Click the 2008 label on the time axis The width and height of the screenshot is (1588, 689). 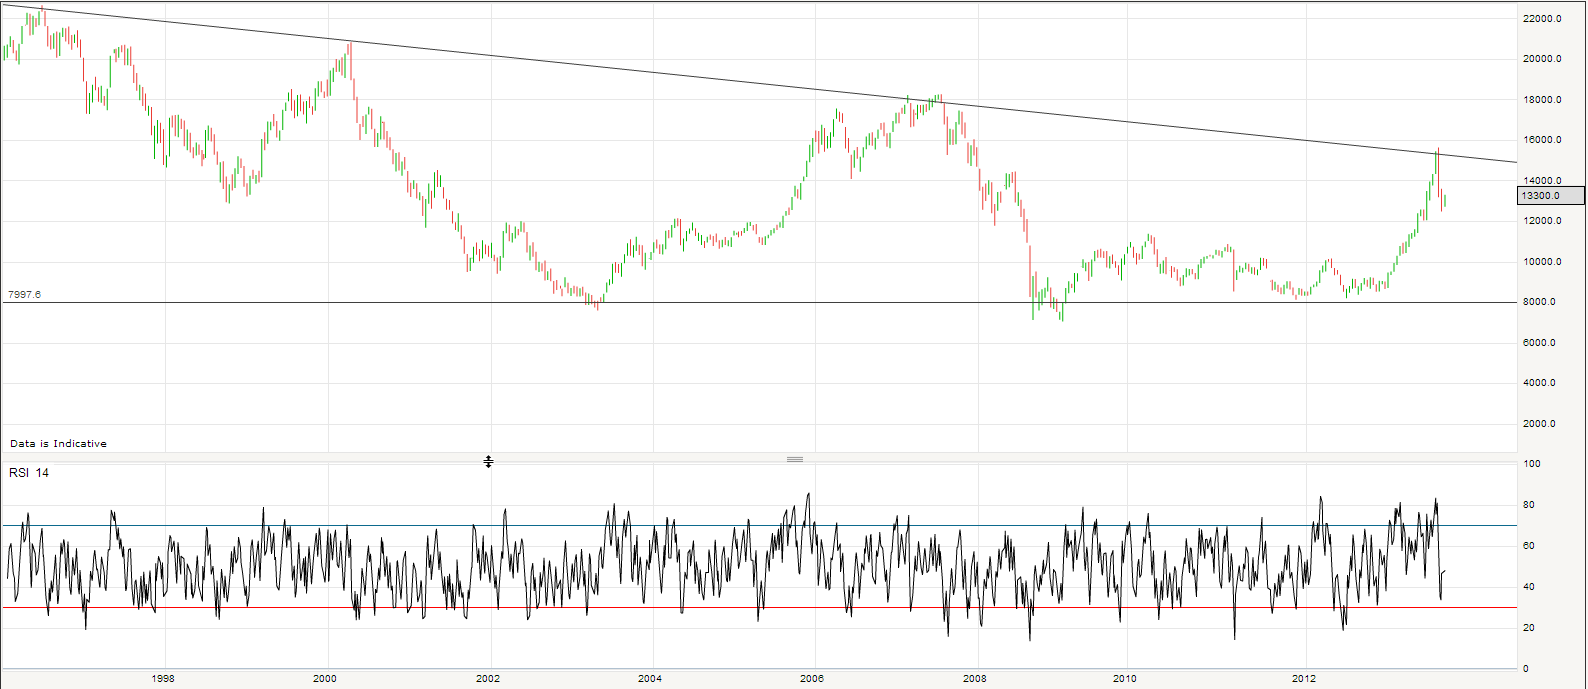pos(975,679)
